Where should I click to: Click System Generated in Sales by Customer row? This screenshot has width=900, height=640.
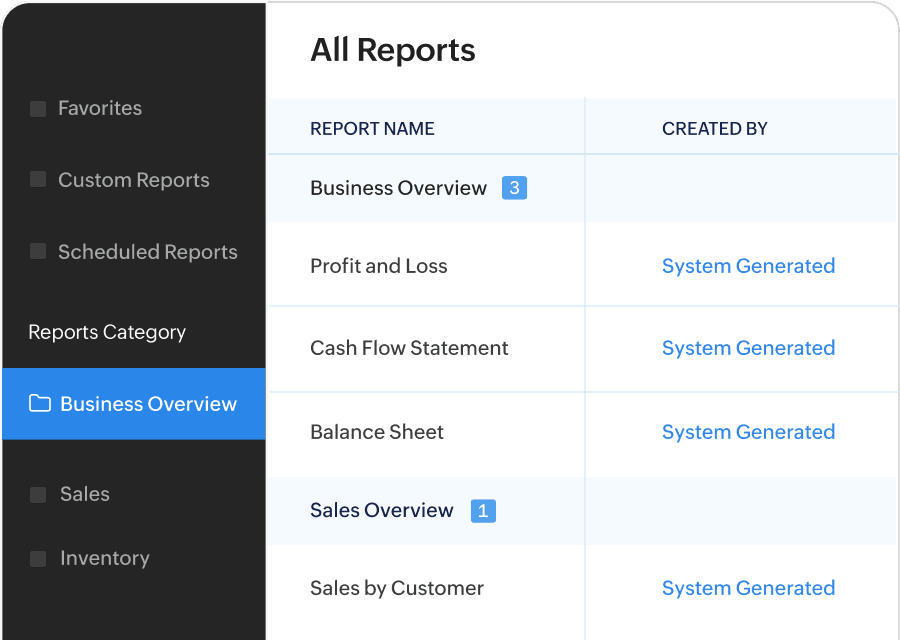pos(748,588)
